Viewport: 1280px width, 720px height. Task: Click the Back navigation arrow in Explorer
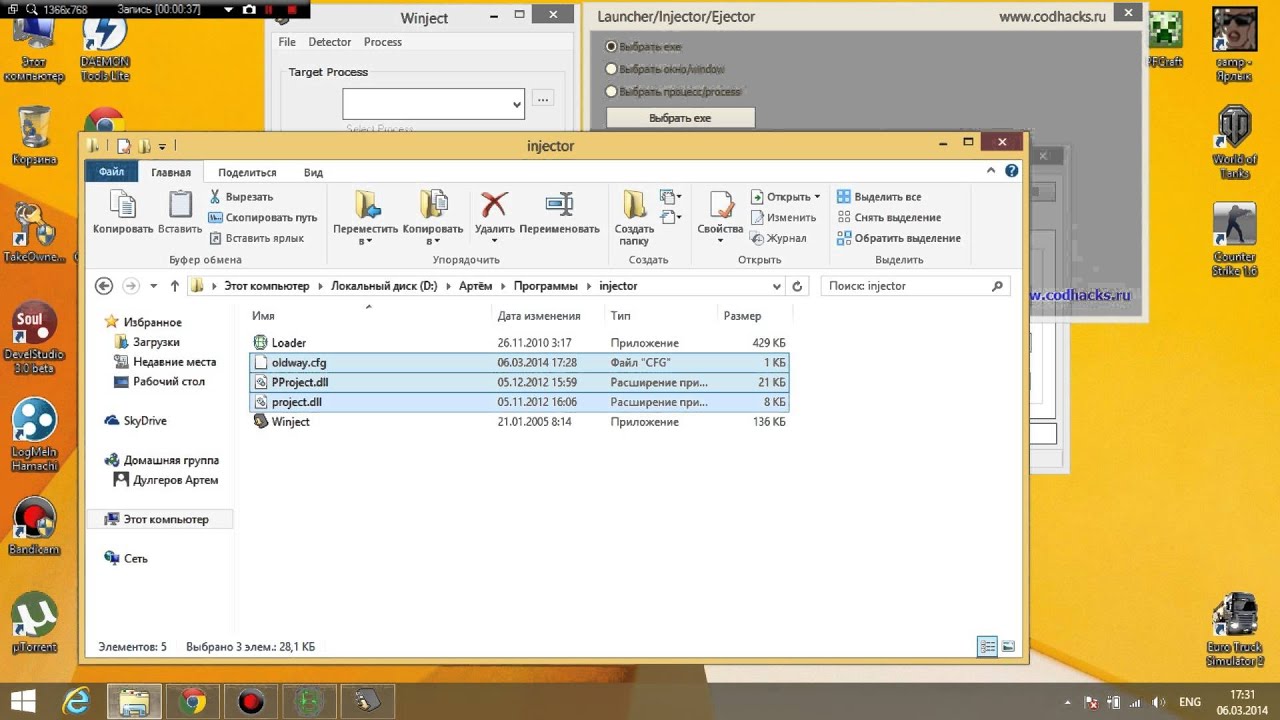(104, 286)
